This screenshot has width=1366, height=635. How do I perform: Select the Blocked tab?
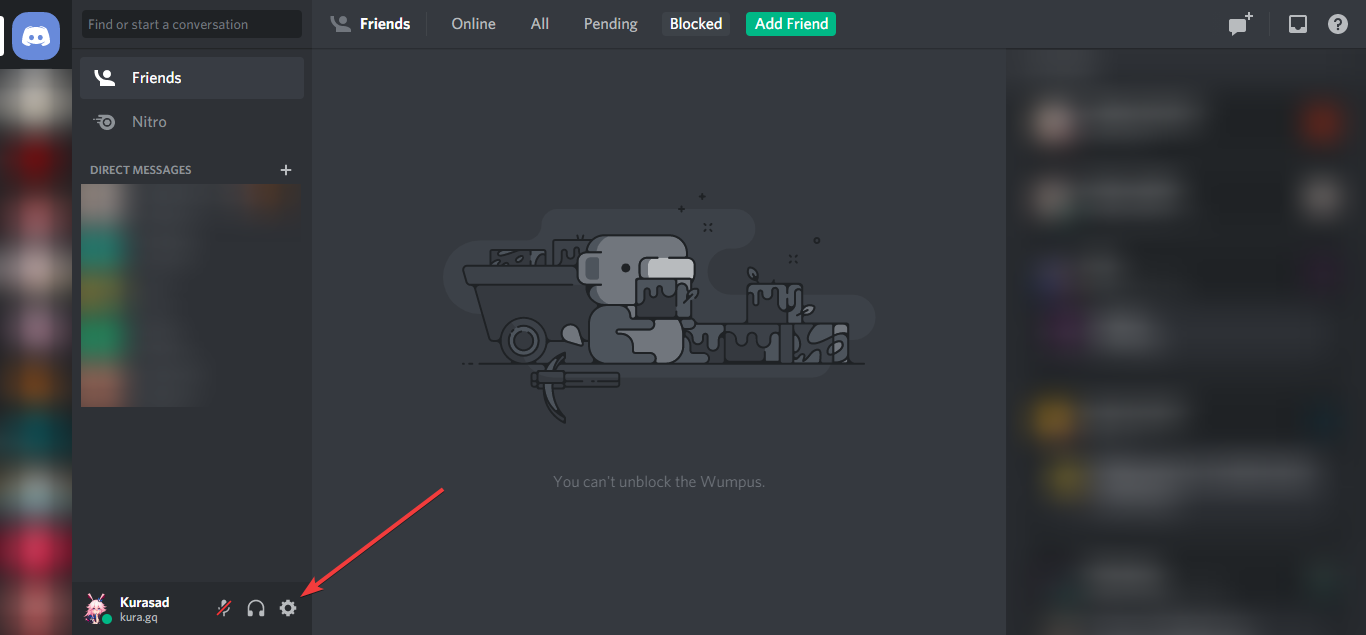tap(696, 24)
